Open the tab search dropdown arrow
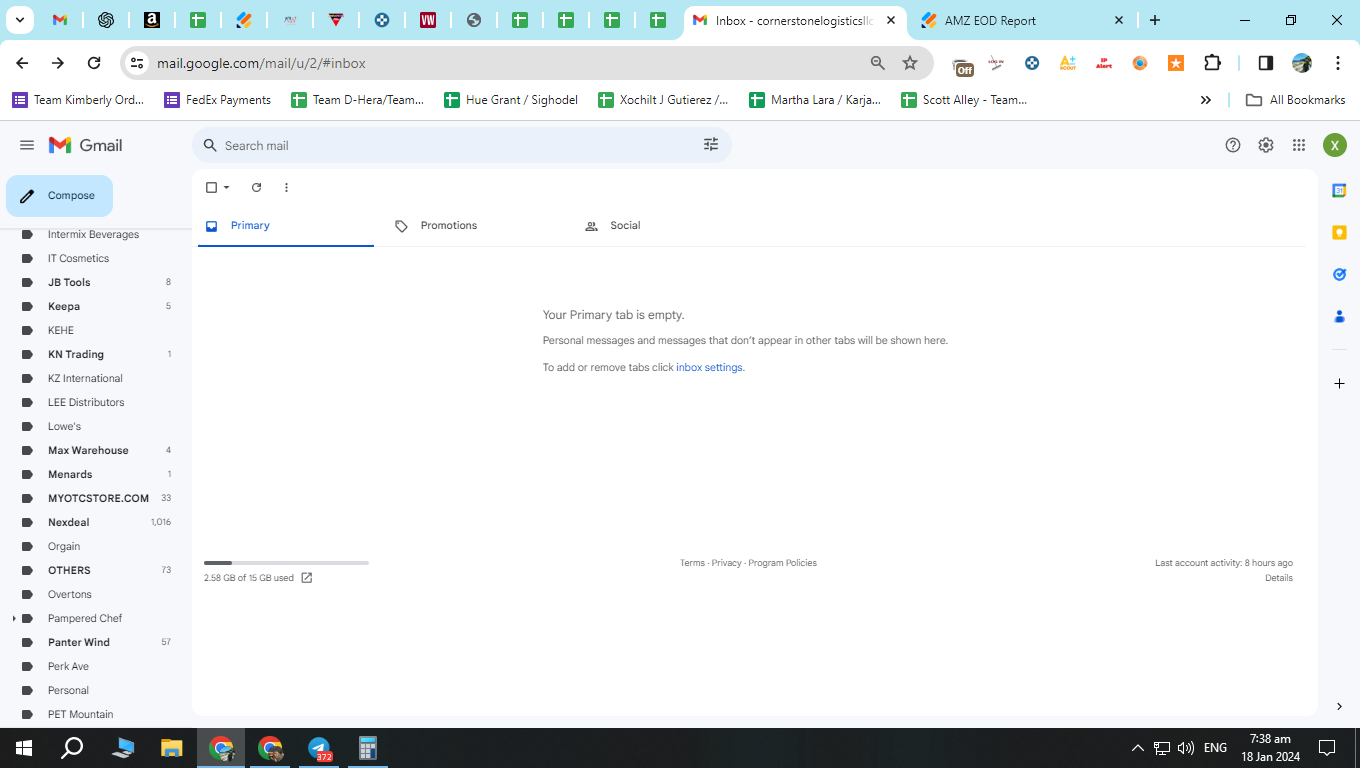 click(x=19, y=20)
